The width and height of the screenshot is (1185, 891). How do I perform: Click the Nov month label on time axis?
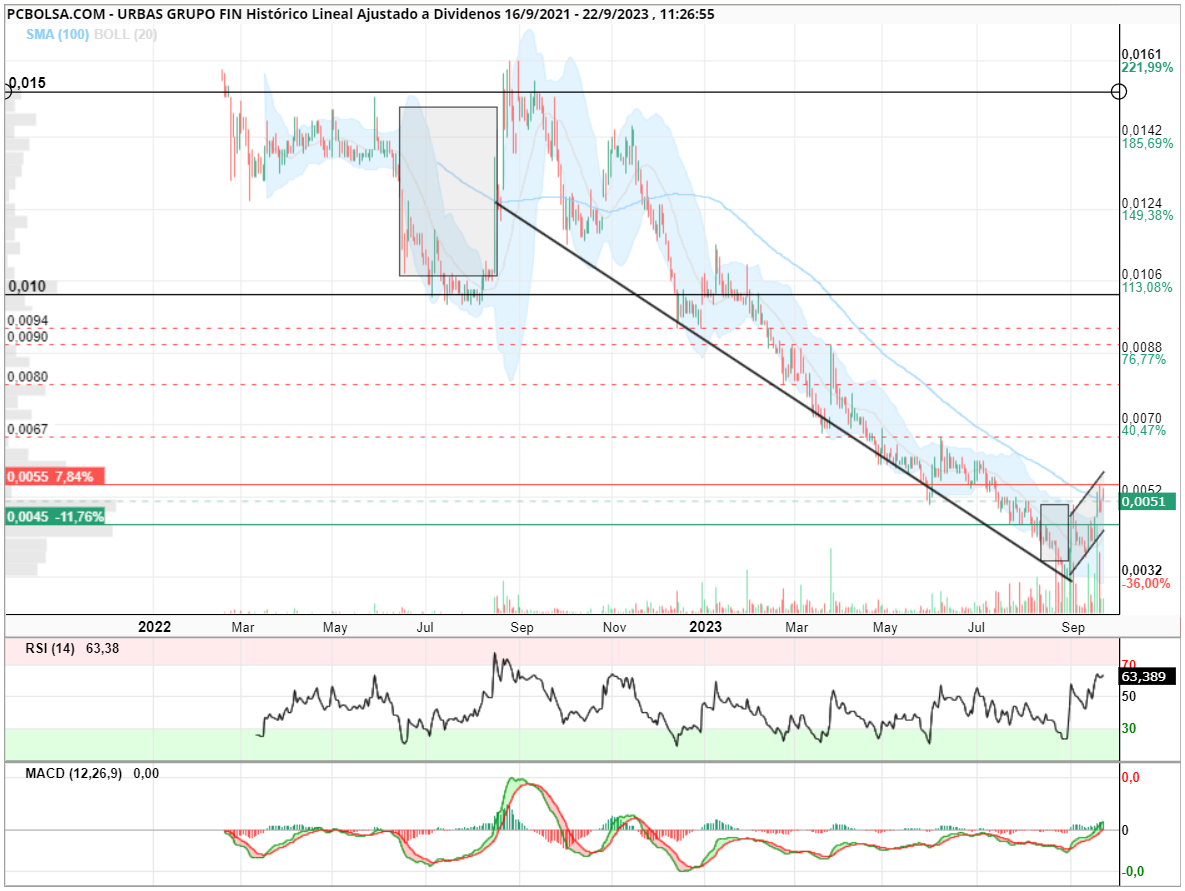click(x=614, y=627)
